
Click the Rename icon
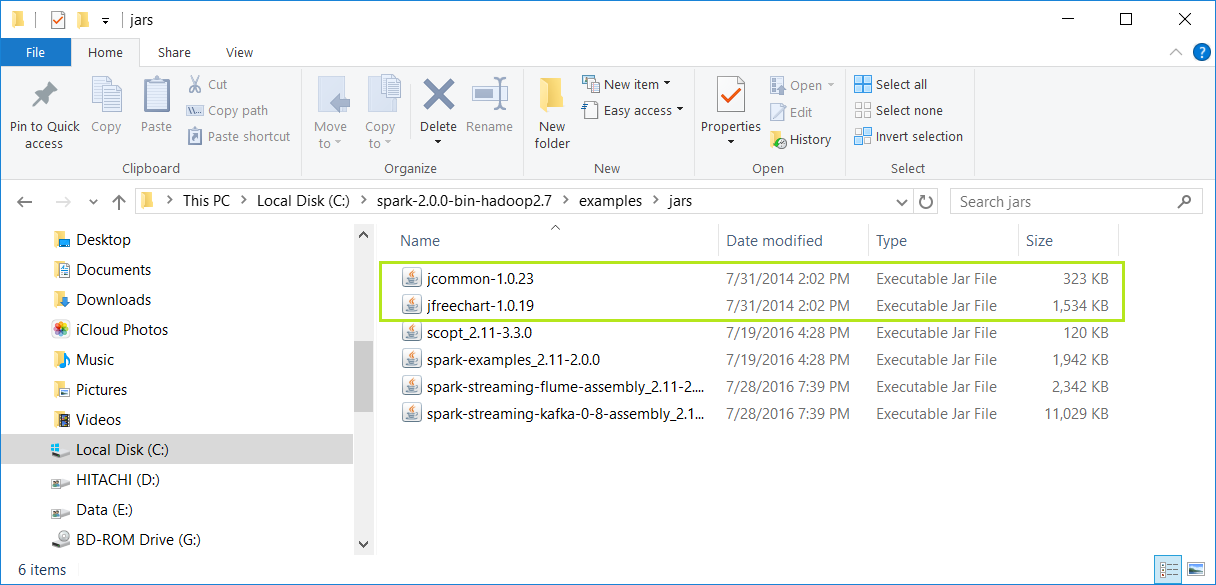[490, 96]
